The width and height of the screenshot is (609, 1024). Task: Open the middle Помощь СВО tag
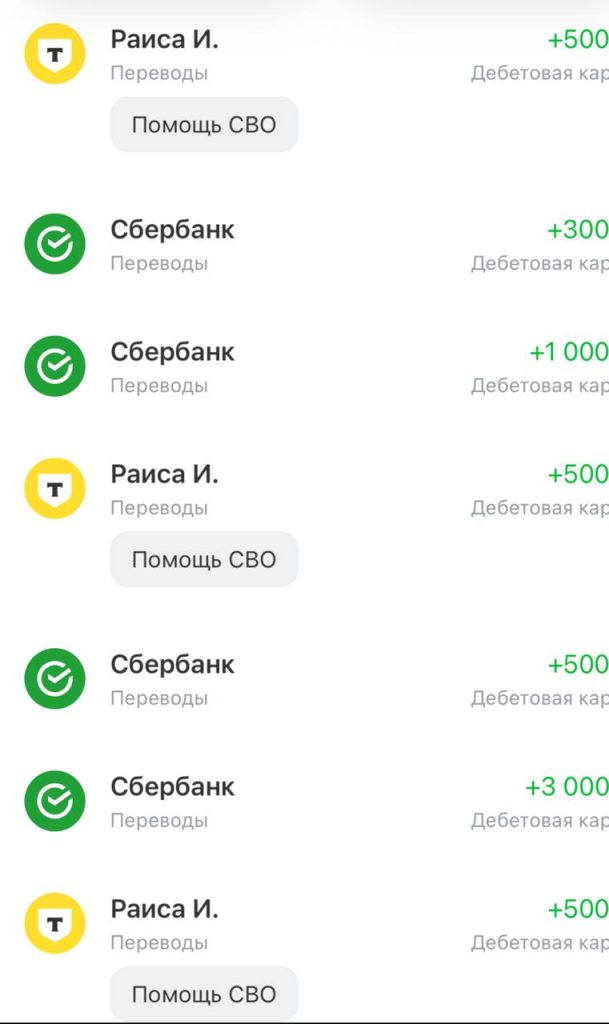coord(203,559)
